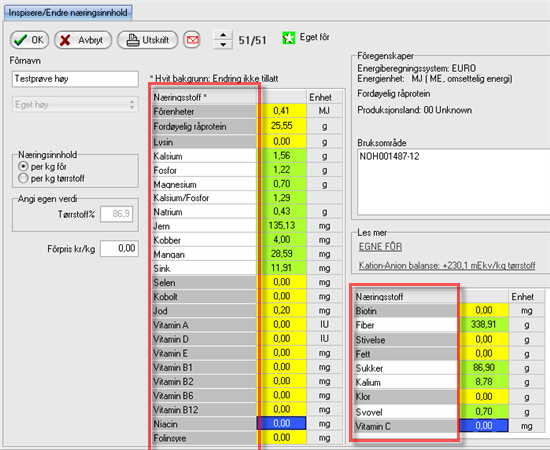Click the Fôrnavn text field

click(75, 79)
